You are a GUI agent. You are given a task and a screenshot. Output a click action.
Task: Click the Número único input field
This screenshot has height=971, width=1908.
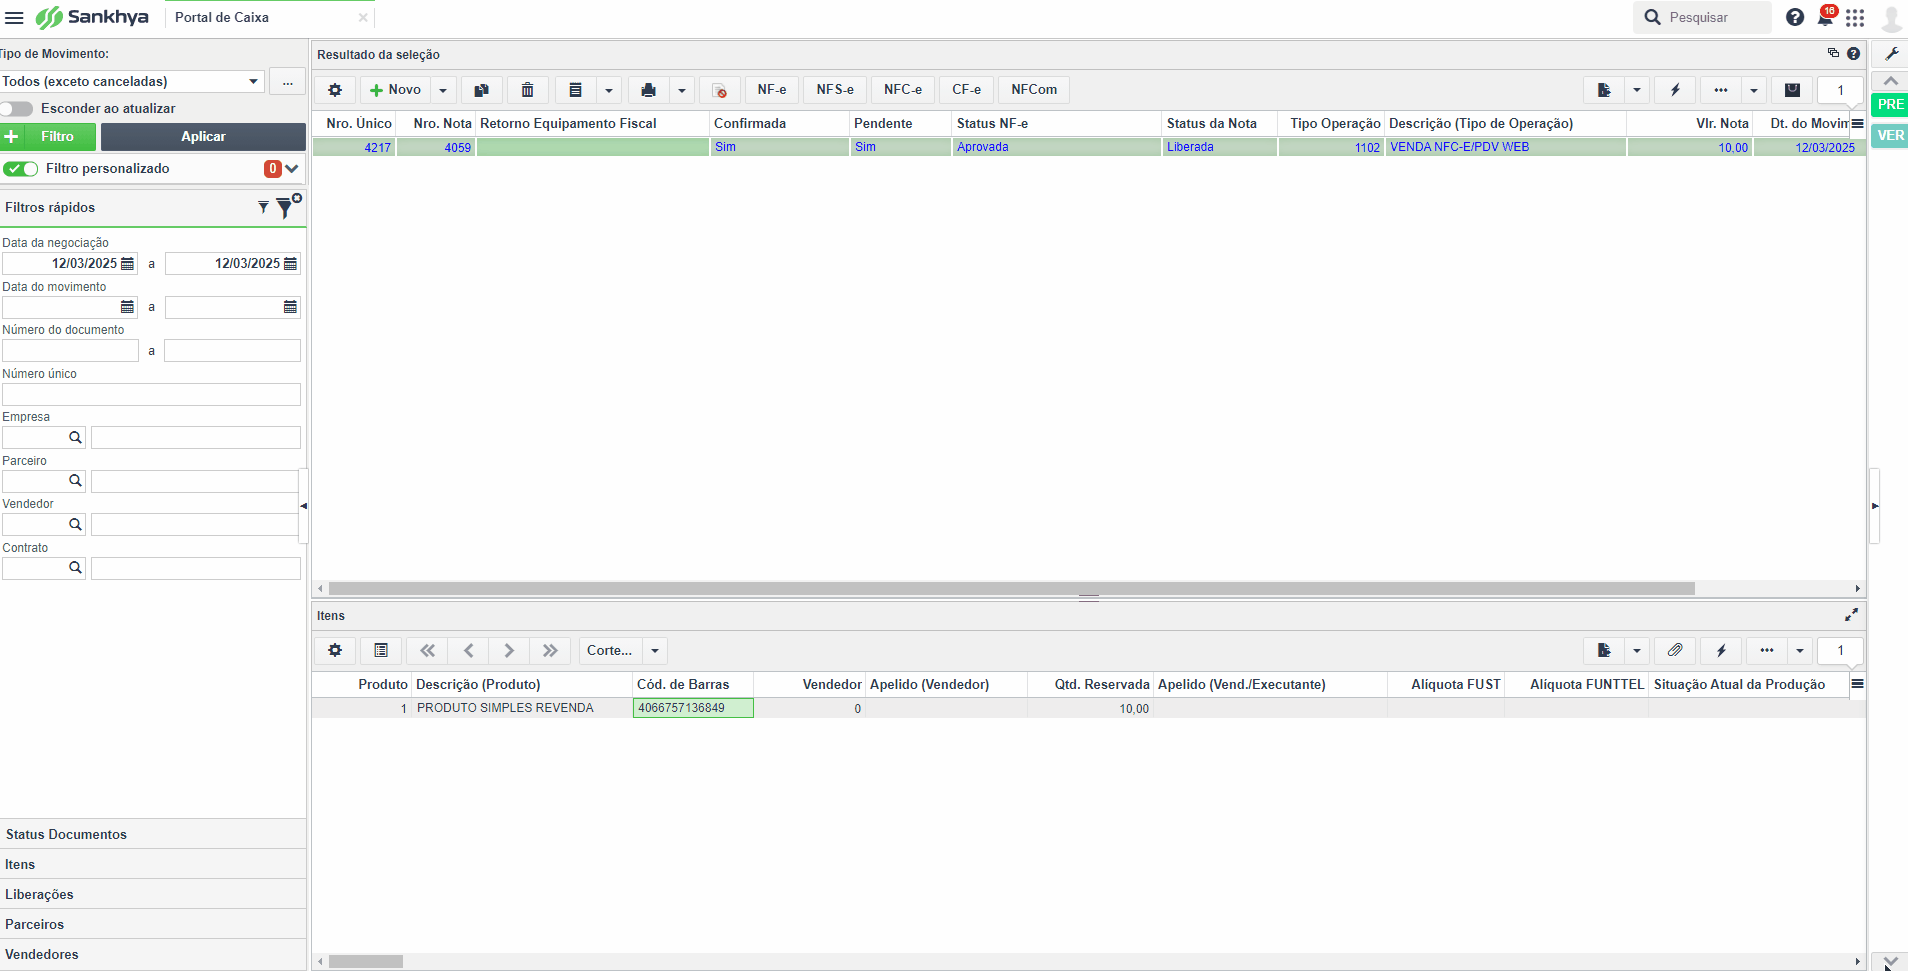click(151, 394)
